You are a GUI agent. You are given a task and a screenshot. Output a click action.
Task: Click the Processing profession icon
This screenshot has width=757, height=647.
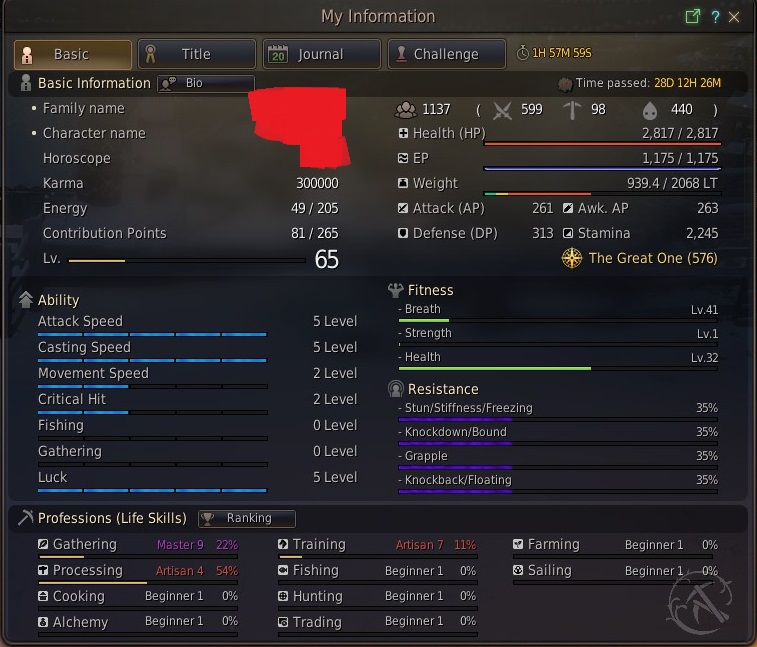click(43, 570)
